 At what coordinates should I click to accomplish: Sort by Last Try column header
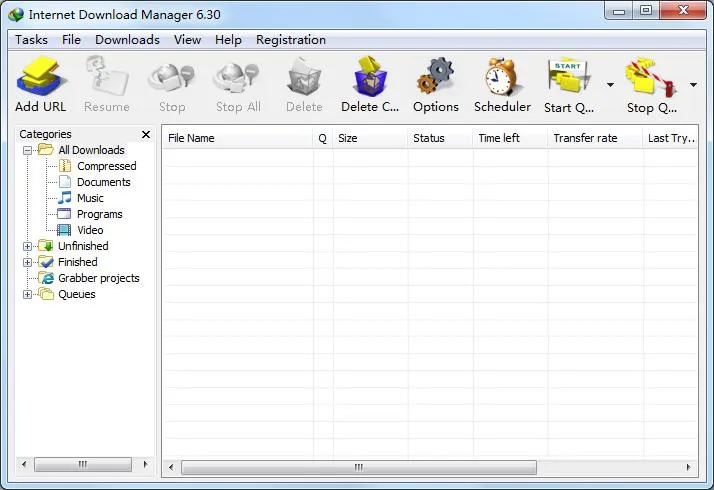(671, 138)
